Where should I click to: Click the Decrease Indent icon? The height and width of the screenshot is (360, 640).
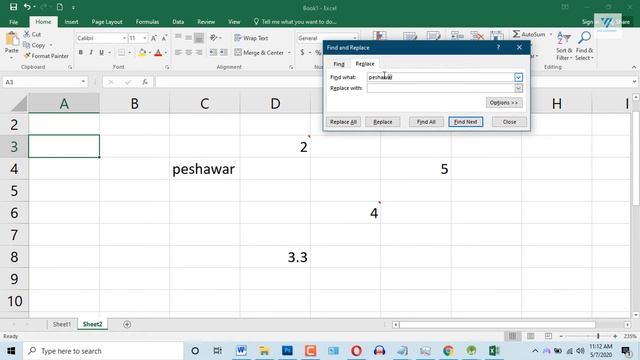click(213, 52)
